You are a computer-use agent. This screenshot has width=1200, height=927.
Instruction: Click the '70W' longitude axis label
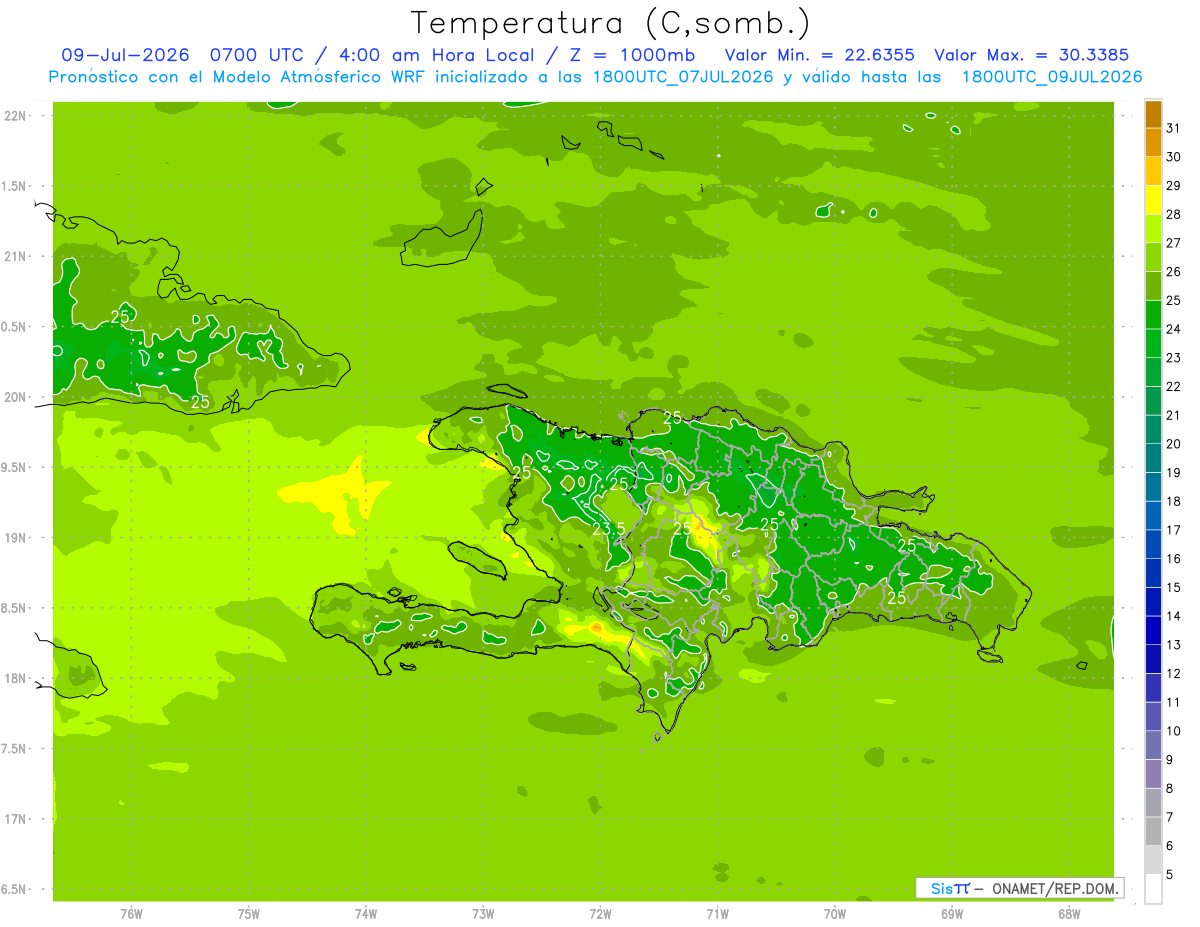[835, 914]
